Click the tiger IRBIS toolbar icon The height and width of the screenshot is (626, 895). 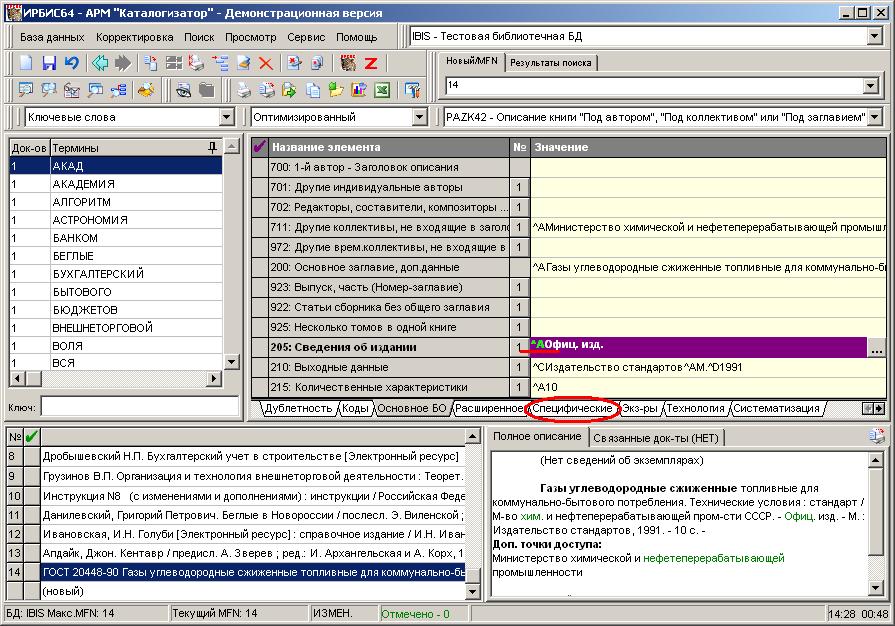tap(348, 63)
